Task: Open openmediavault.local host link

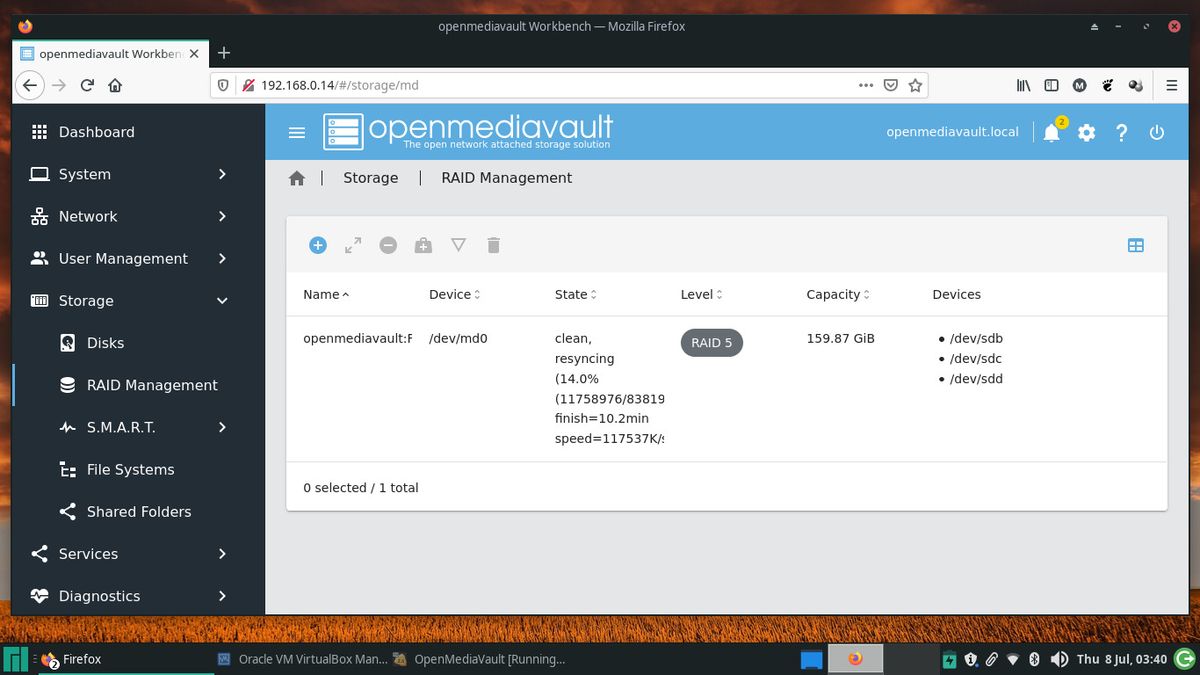Action: (952, 131)
